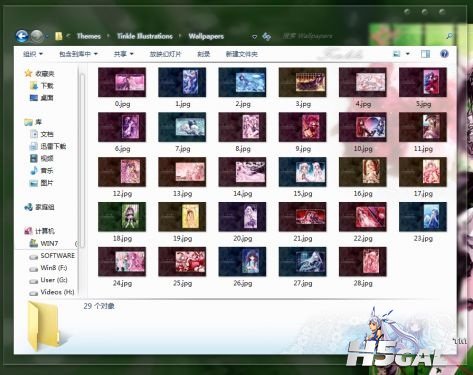473x375 pixels.
Task: Select the 7.jpg thumbnail
Action: pos(182,127)
